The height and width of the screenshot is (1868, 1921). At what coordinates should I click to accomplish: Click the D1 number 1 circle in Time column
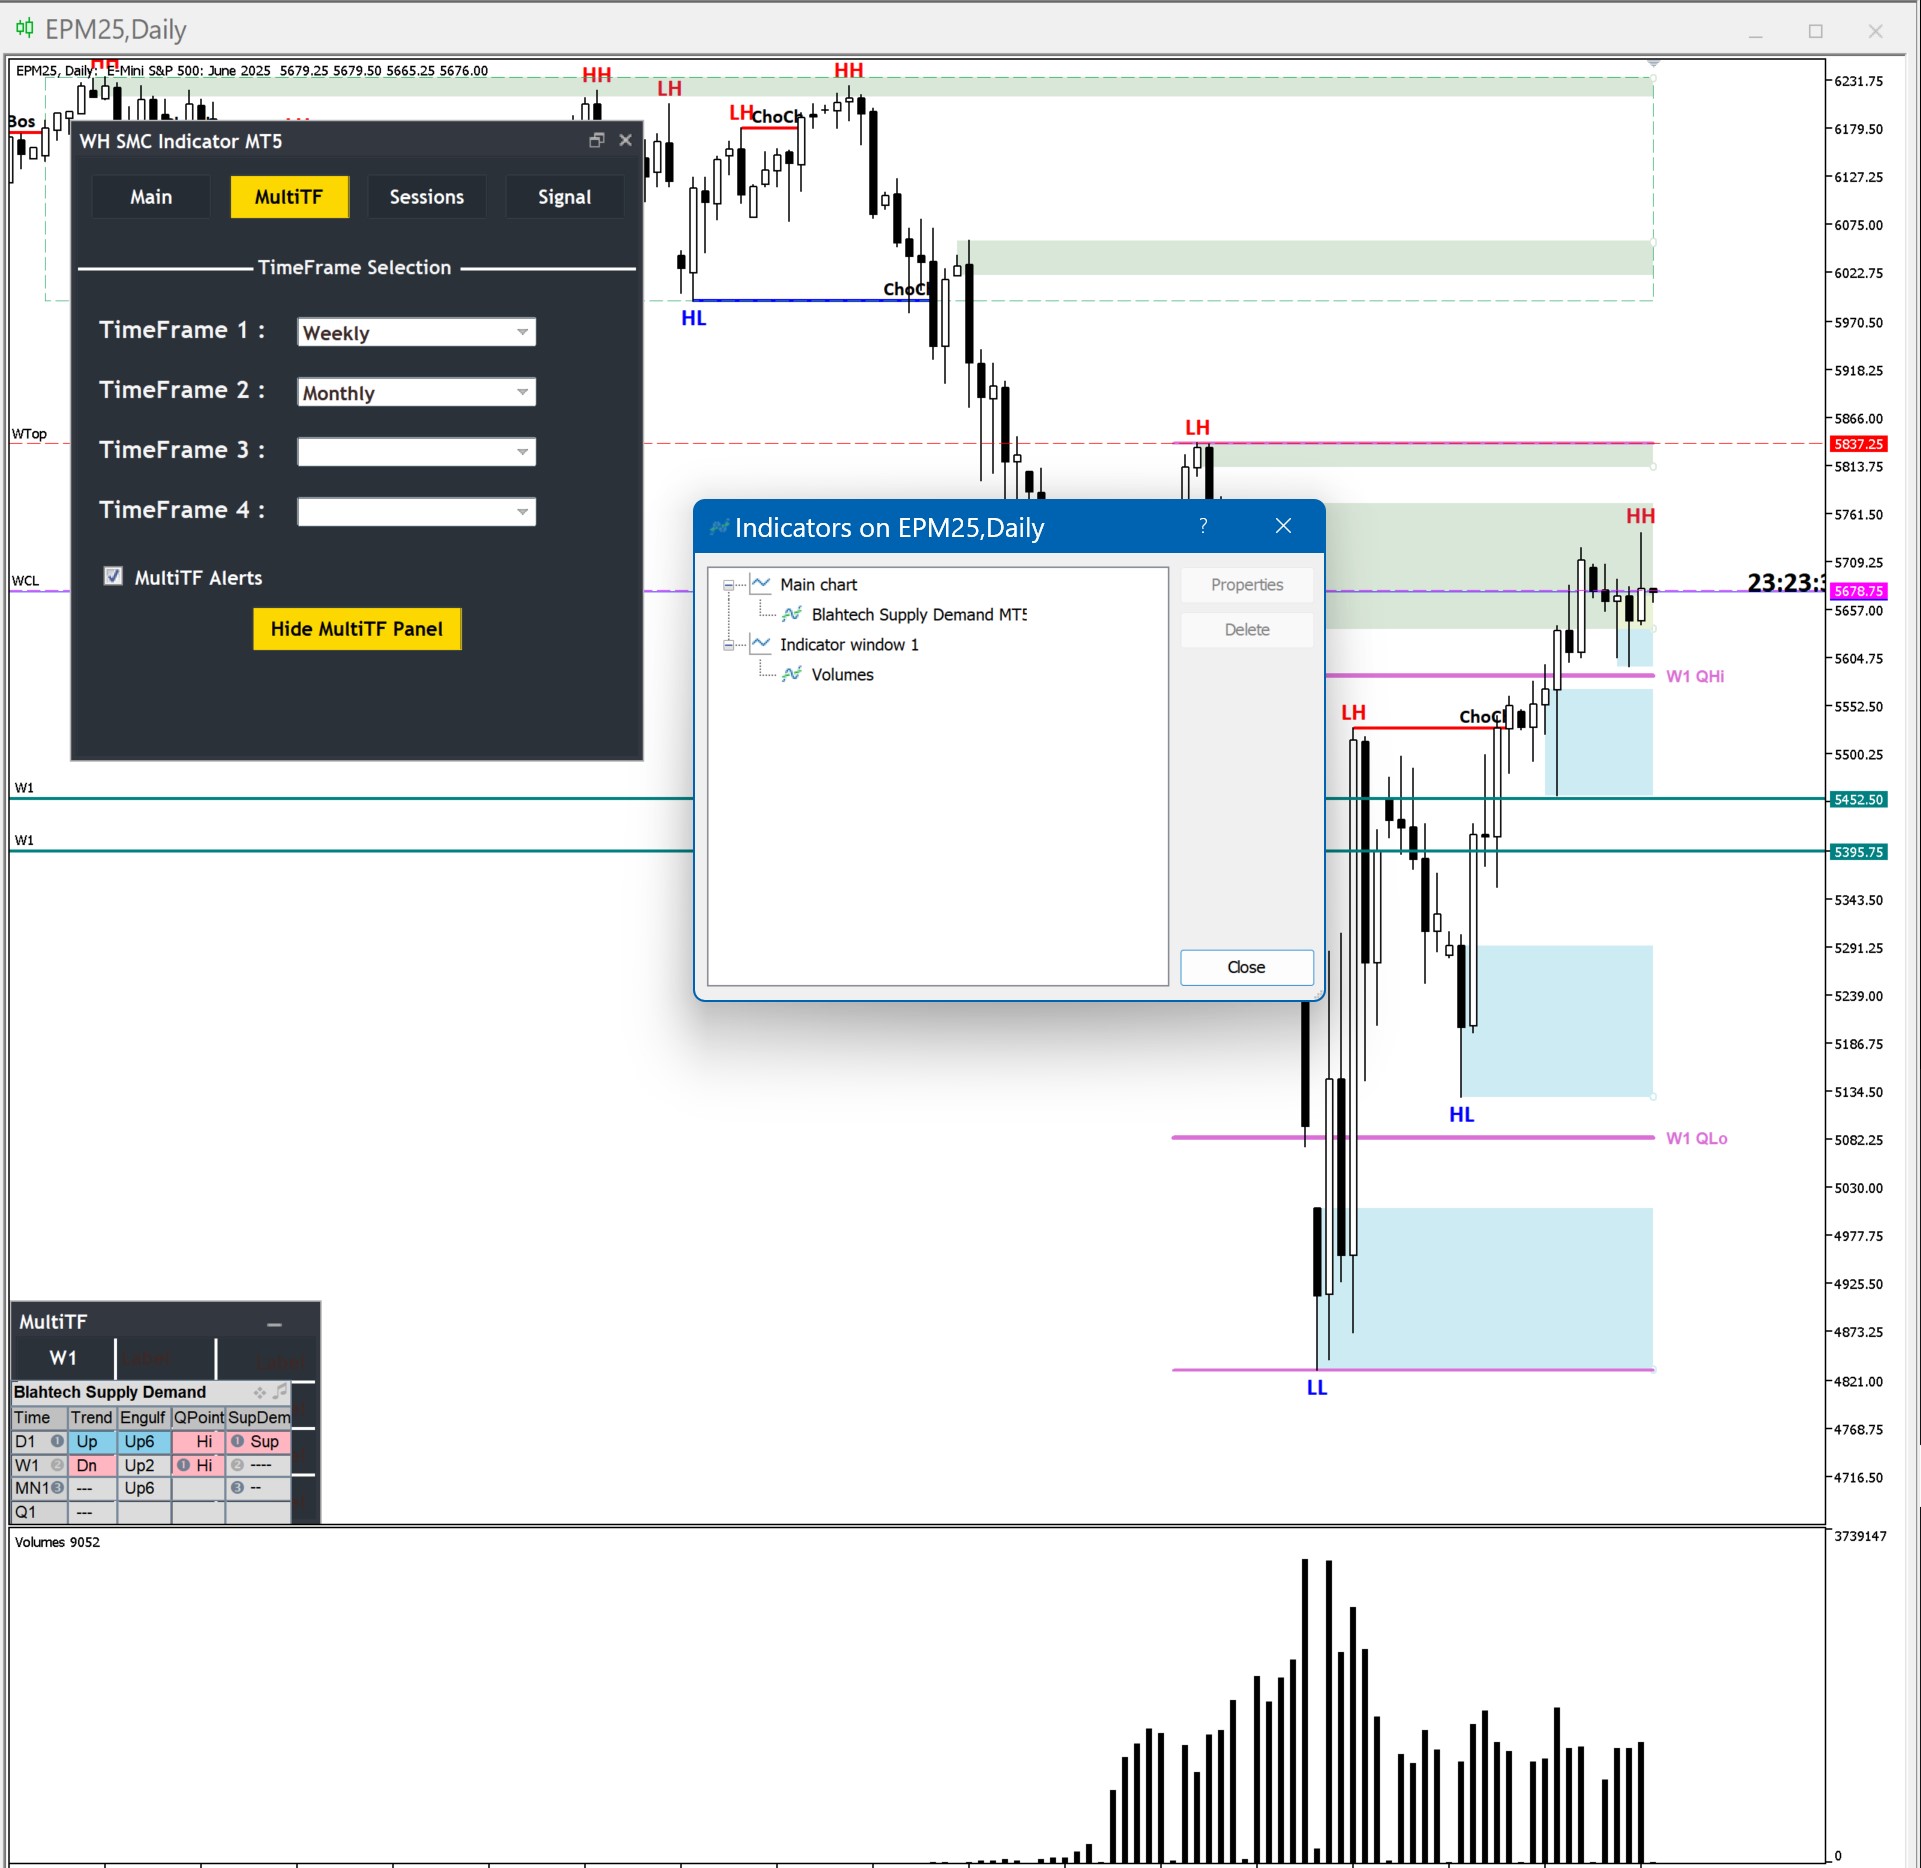click(57, 1441)
